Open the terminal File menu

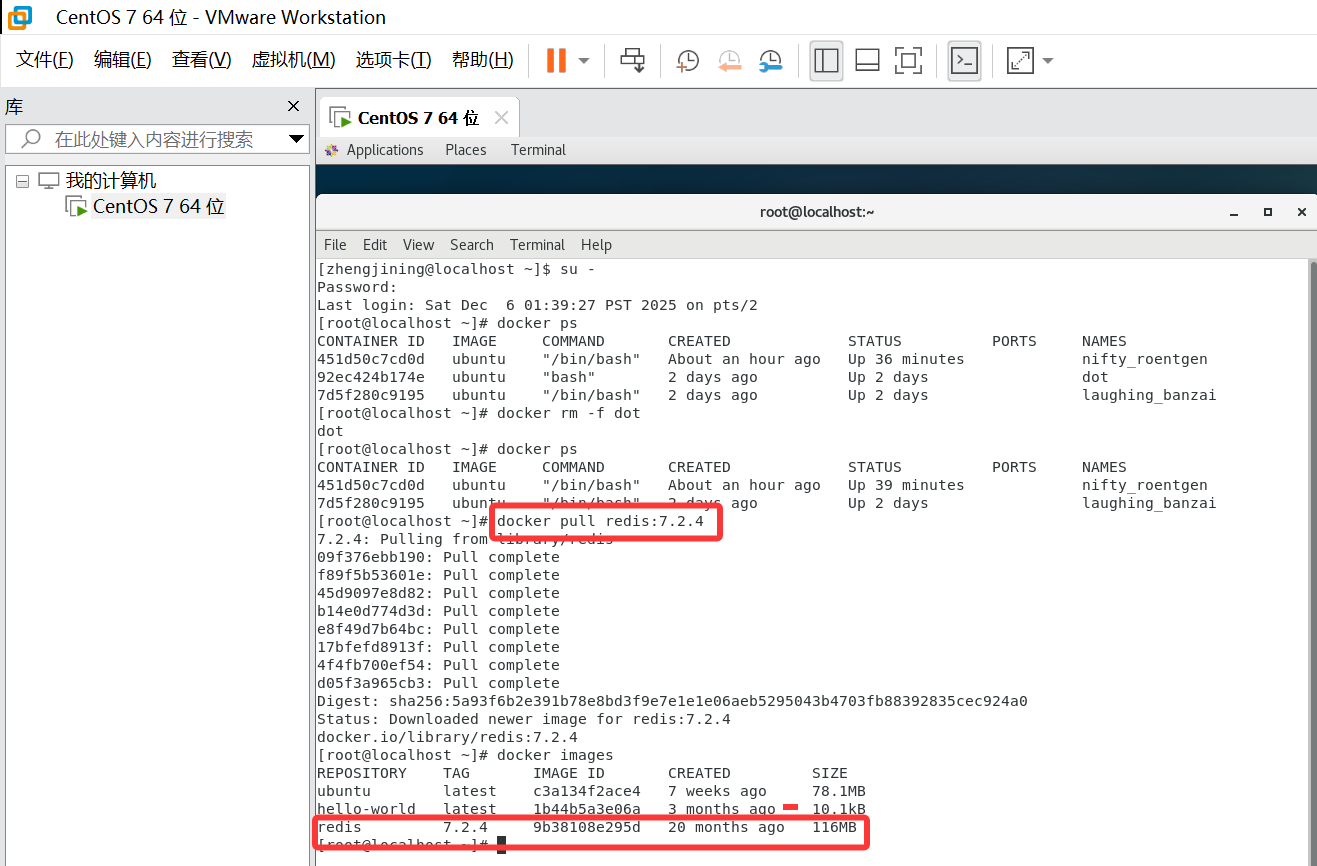point(335,245)
